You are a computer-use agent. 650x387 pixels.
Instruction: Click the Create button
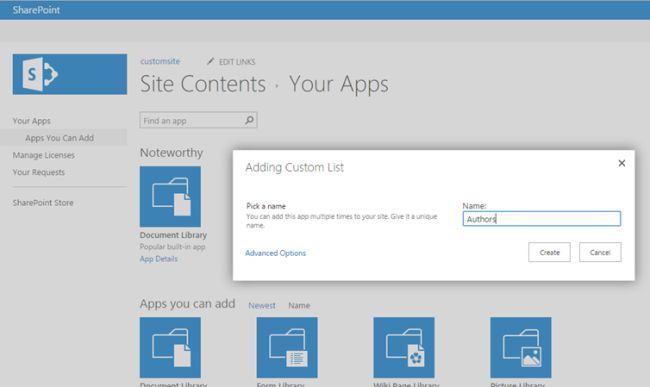point(549,252)
